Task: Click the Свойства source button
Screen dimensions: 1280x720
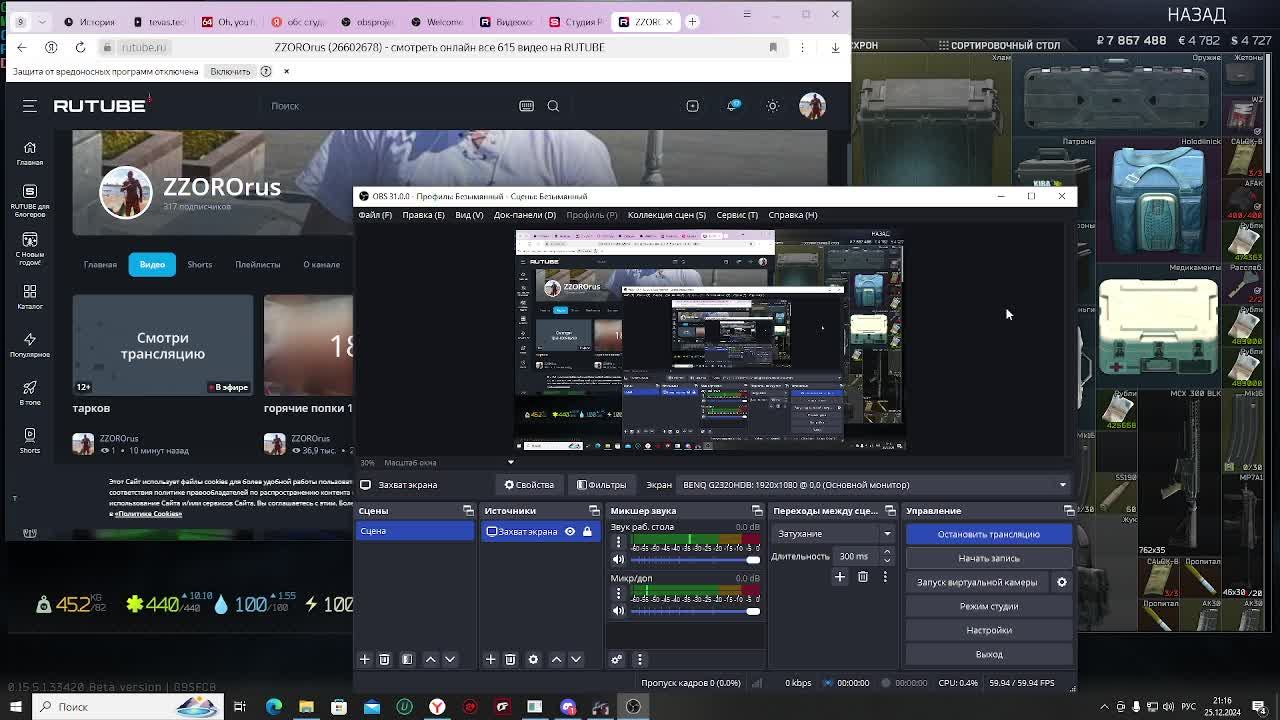Action: [x=529, y=485]
